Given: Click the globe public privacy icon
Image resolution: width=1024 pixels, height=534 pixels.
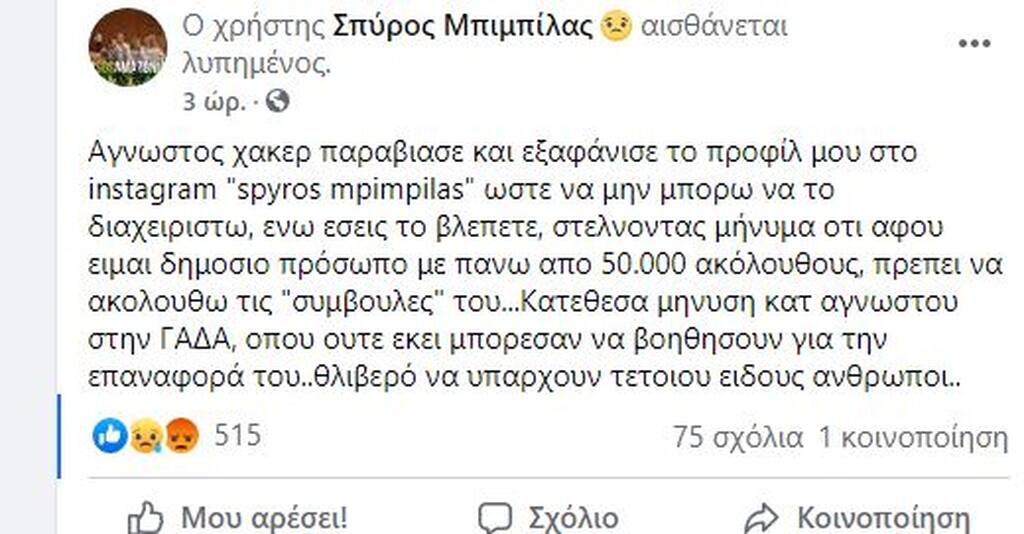Looking at the screenshot, I should pos(279,101).
